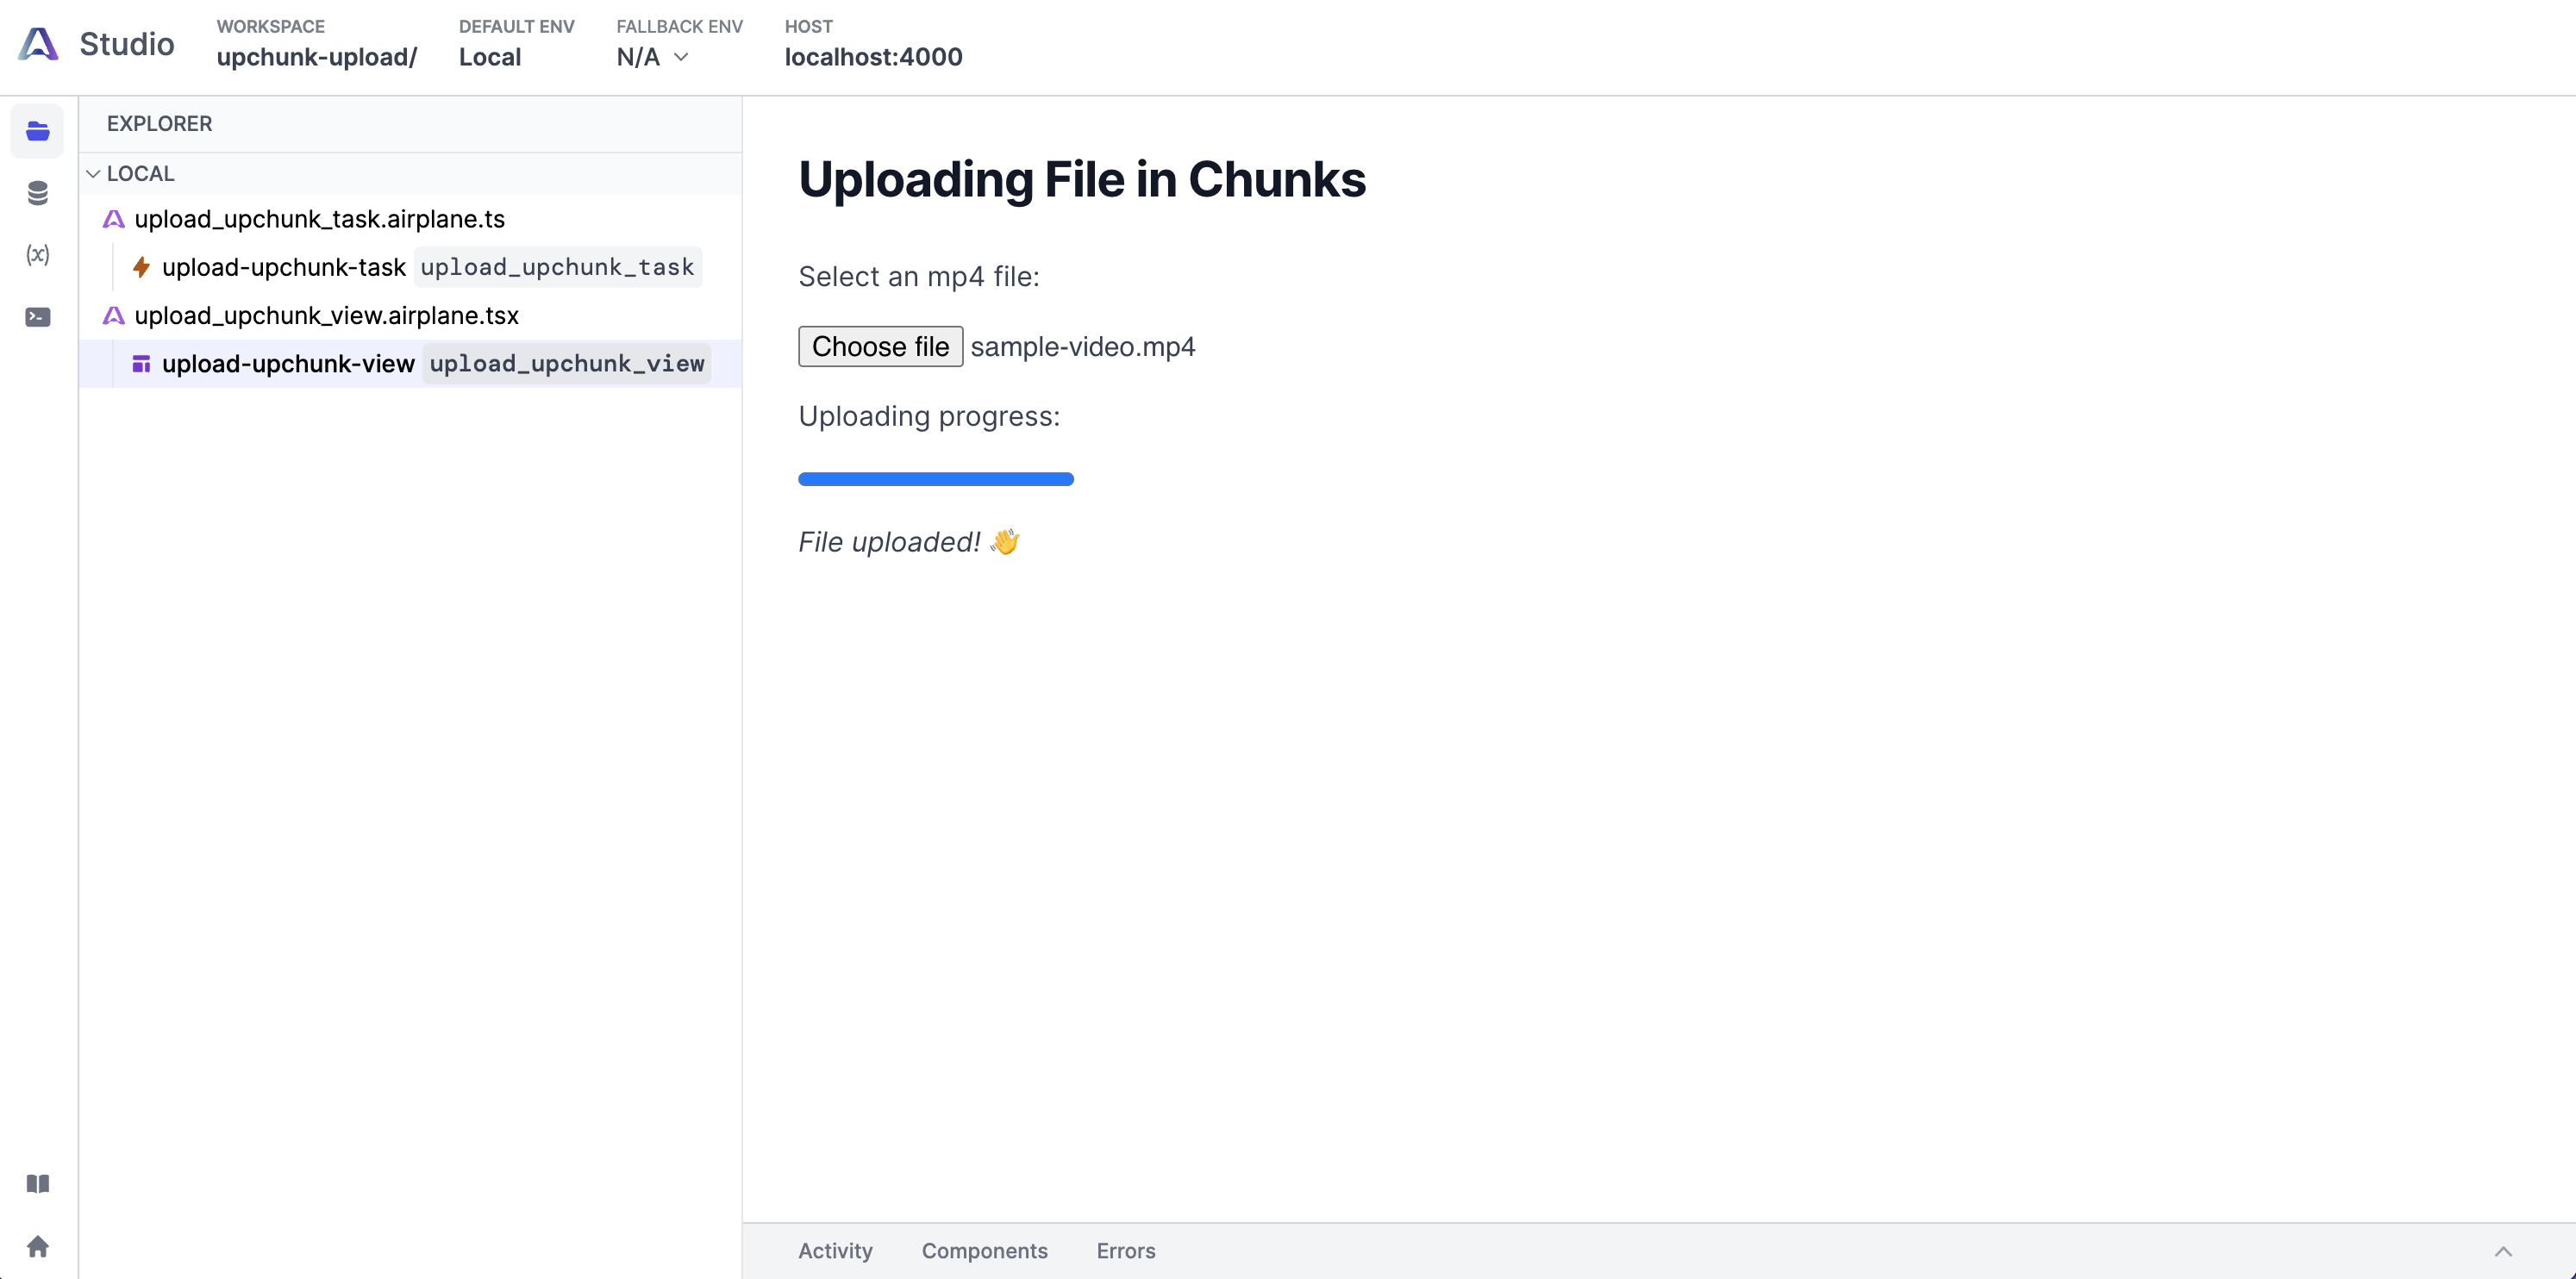Screen dimensions: 2576x1279
Task: Switch to the Components tab
Action: click(x=984, y=1251)
